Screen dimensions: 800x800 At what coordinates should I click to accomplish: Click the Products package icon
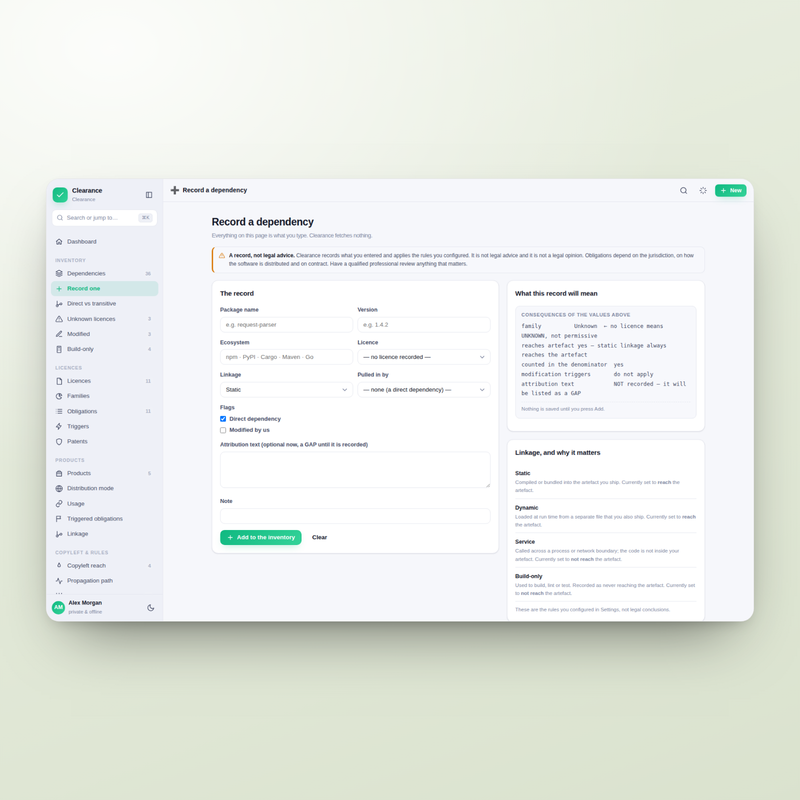[59, 473]
